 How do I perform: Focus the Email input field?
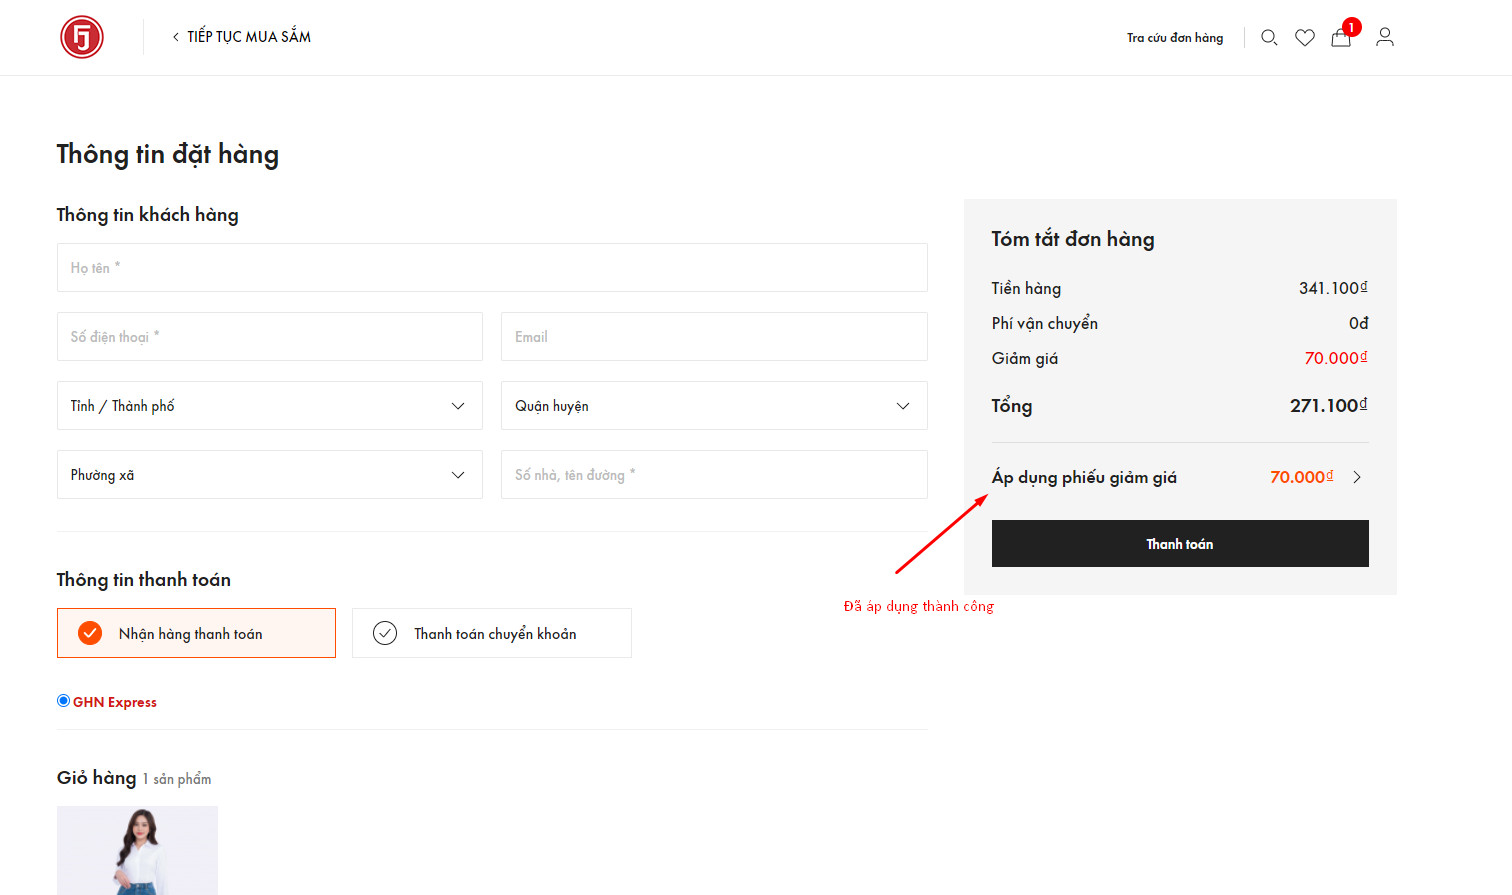[714, 337]
